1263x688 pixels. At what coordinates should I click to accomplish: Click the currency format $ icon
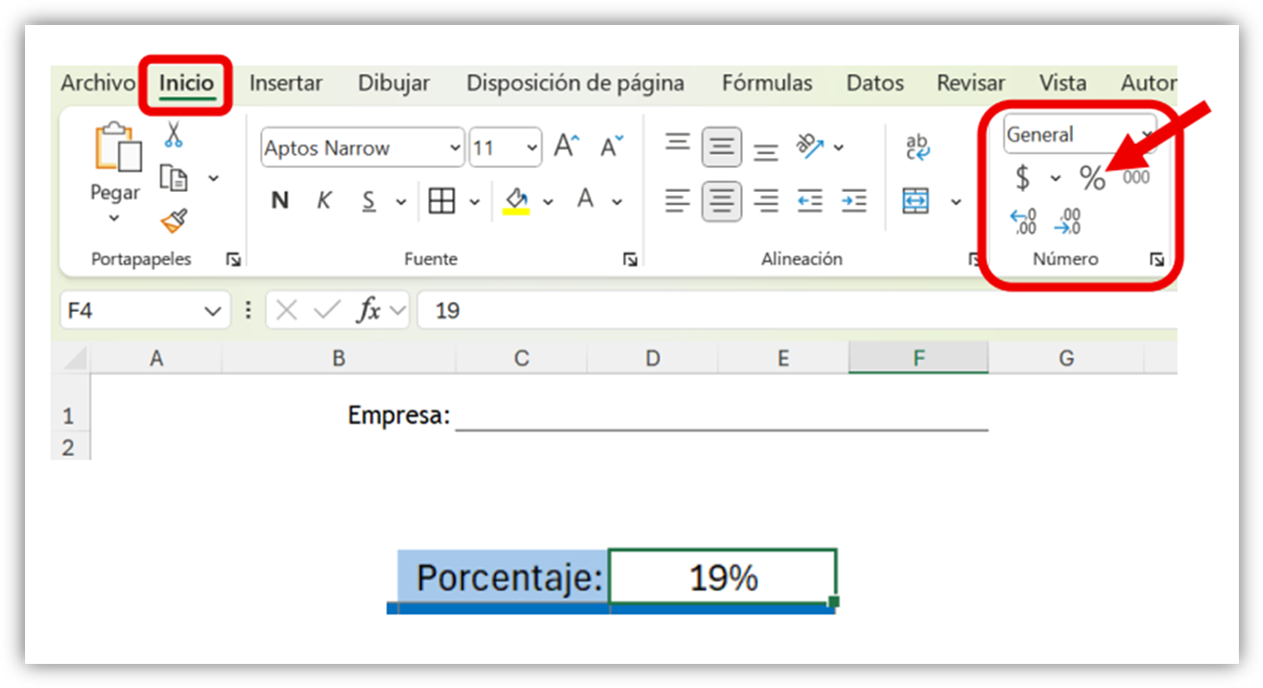click(x=1019, y=177)
